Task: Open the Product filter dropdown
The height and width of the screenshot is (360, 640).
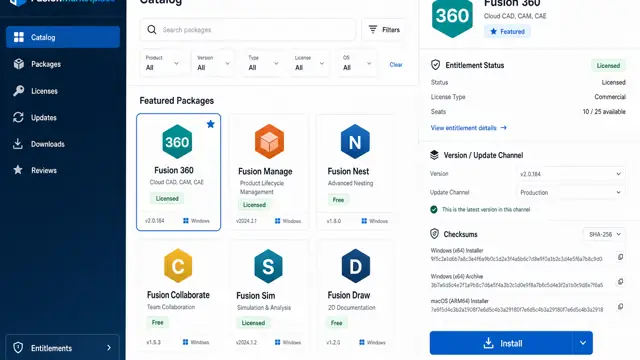Action: click(x=162, y=64)
